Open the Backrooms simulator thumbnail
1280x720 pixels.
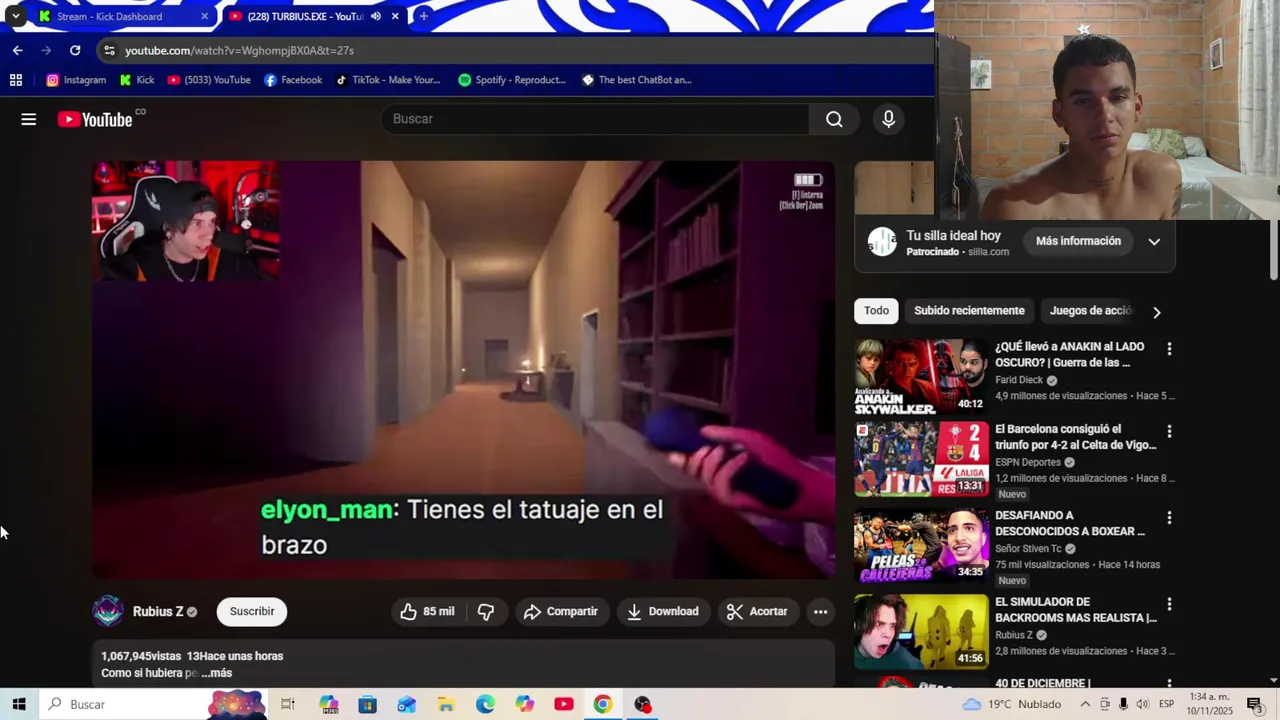click(x=921, y=632)
